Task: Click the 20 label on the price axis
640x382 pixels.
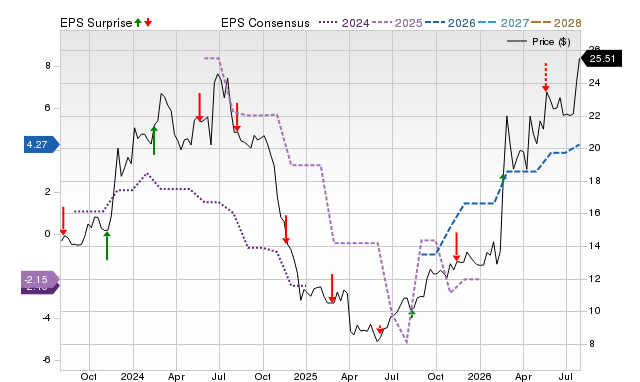Action: [594, 148]
